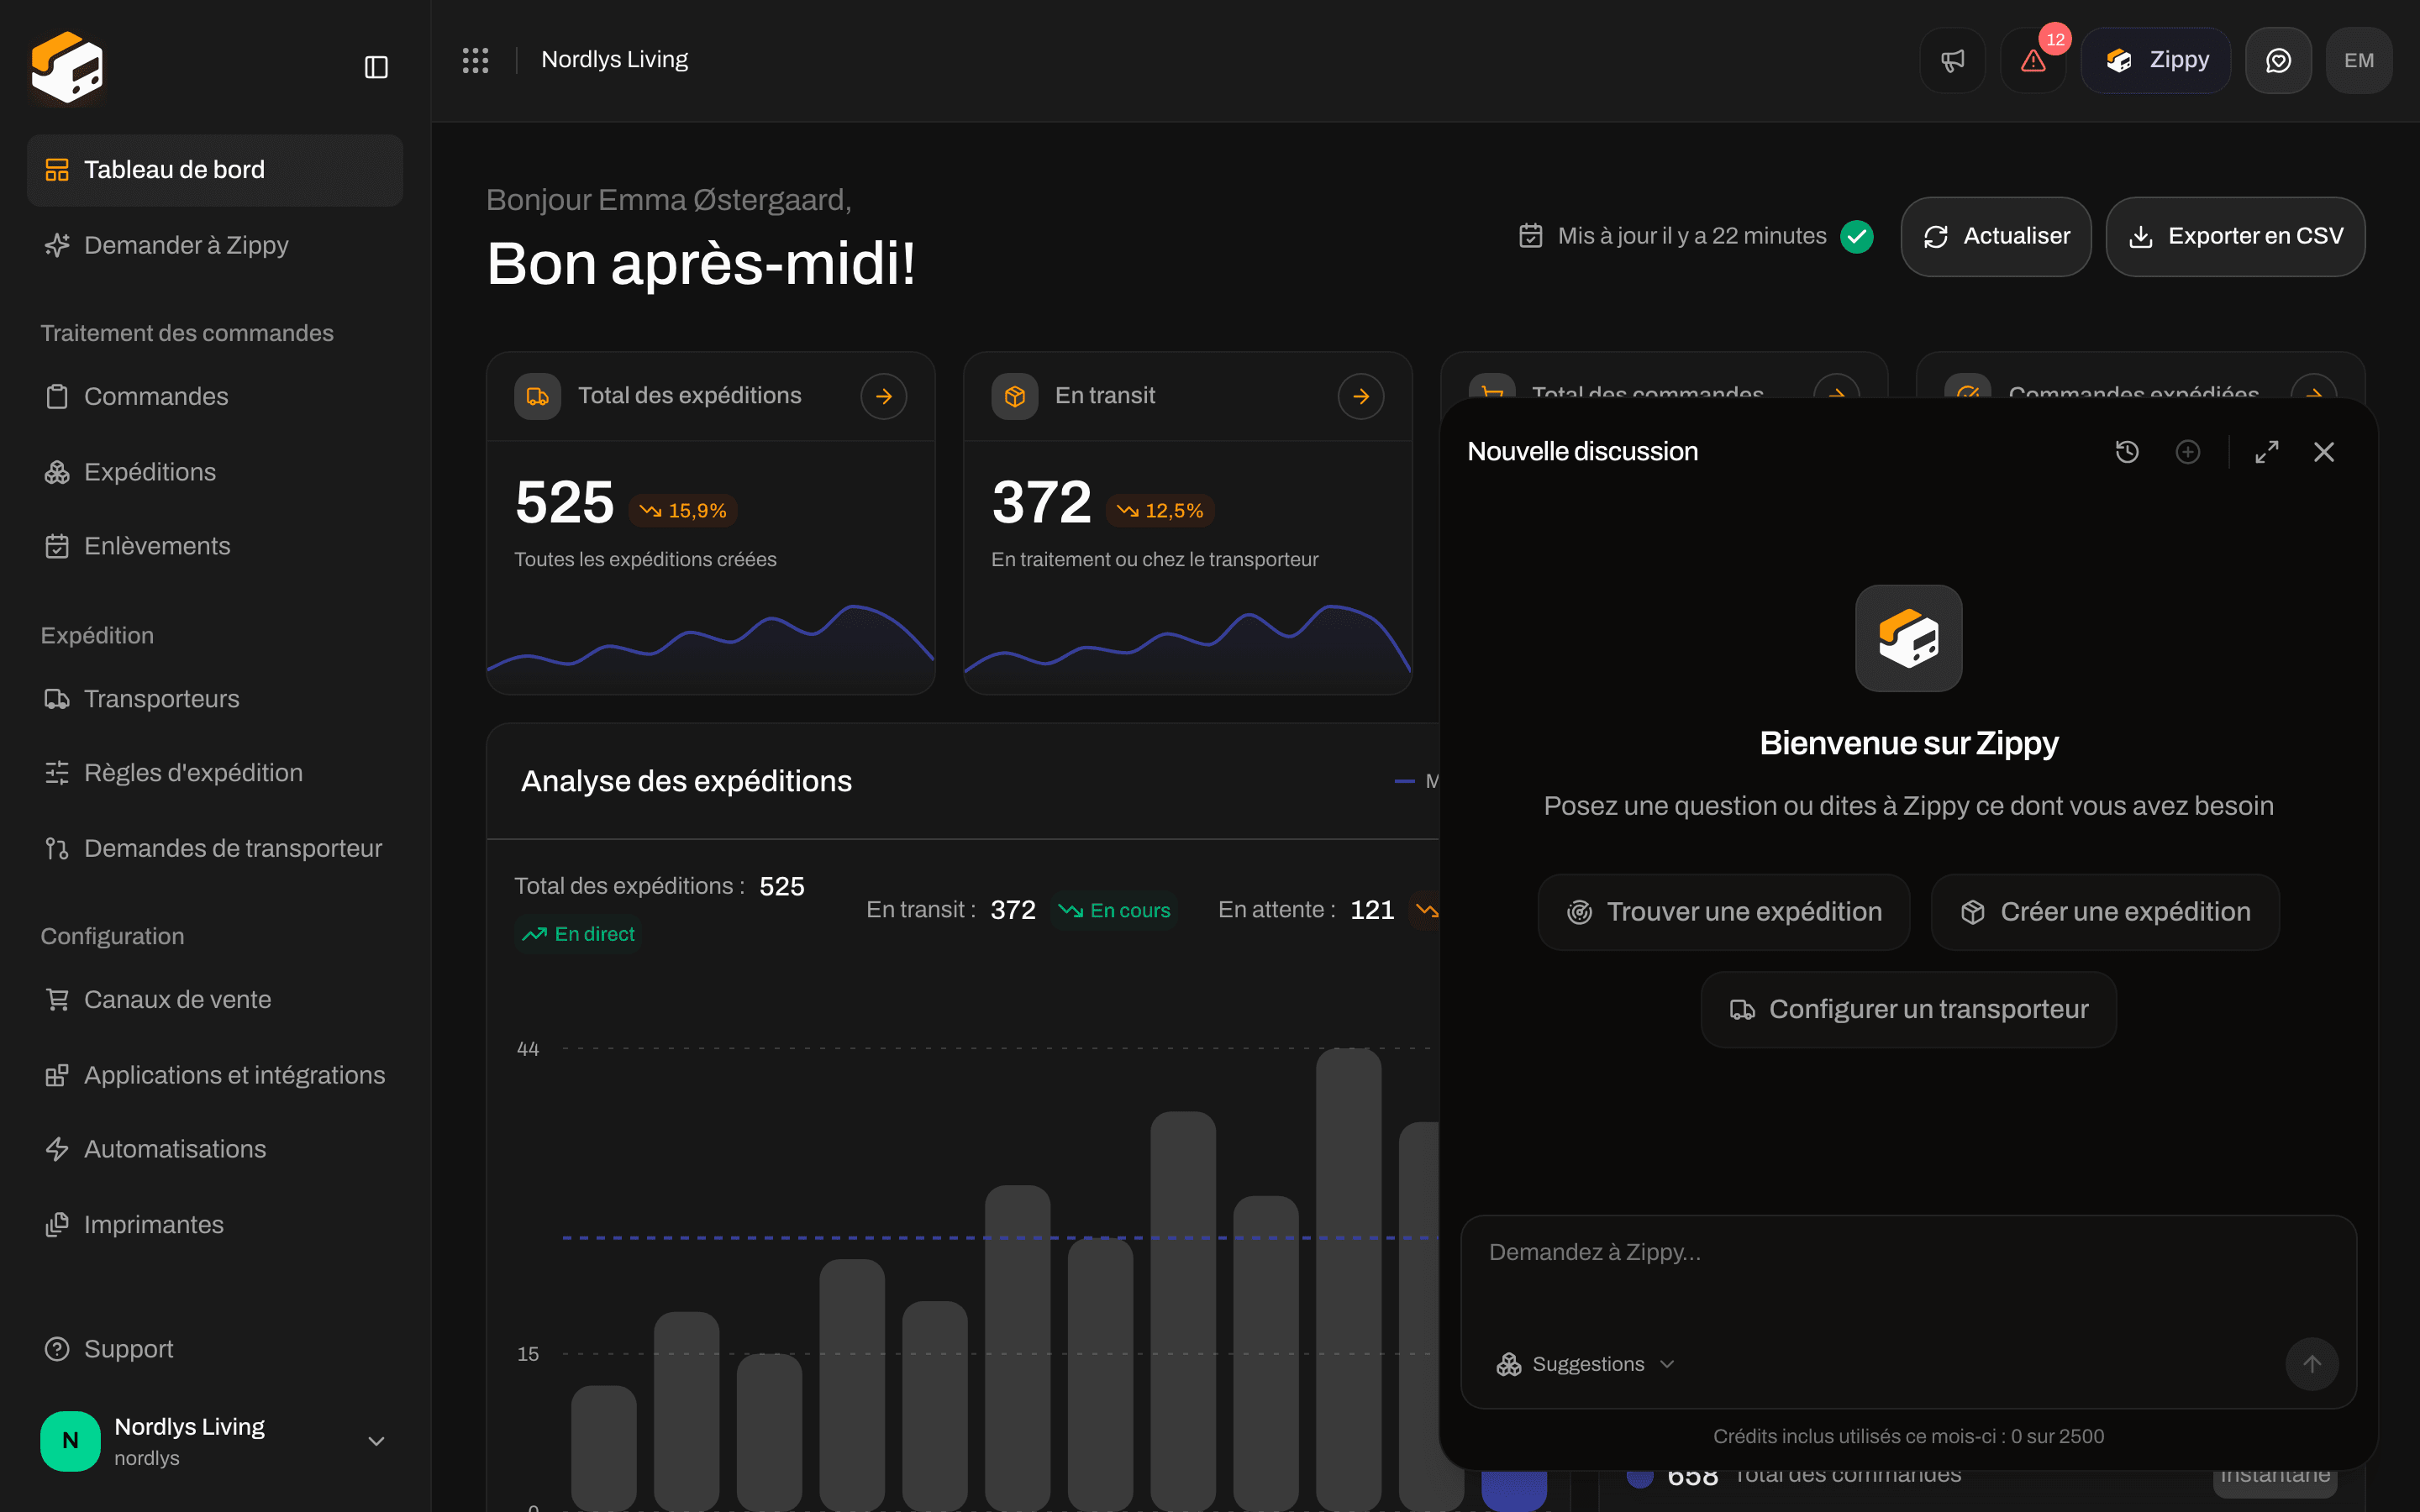
Task: Click the Nordlys Living header title
Action: 614,60
